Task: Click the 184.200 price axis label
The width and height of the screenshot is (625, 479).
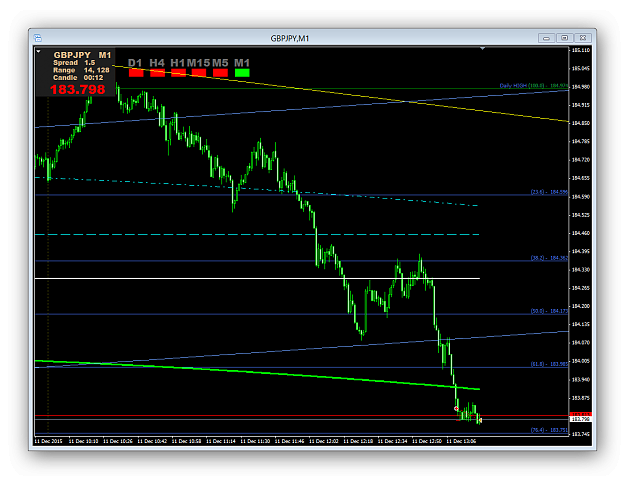Action: [581, 306]
